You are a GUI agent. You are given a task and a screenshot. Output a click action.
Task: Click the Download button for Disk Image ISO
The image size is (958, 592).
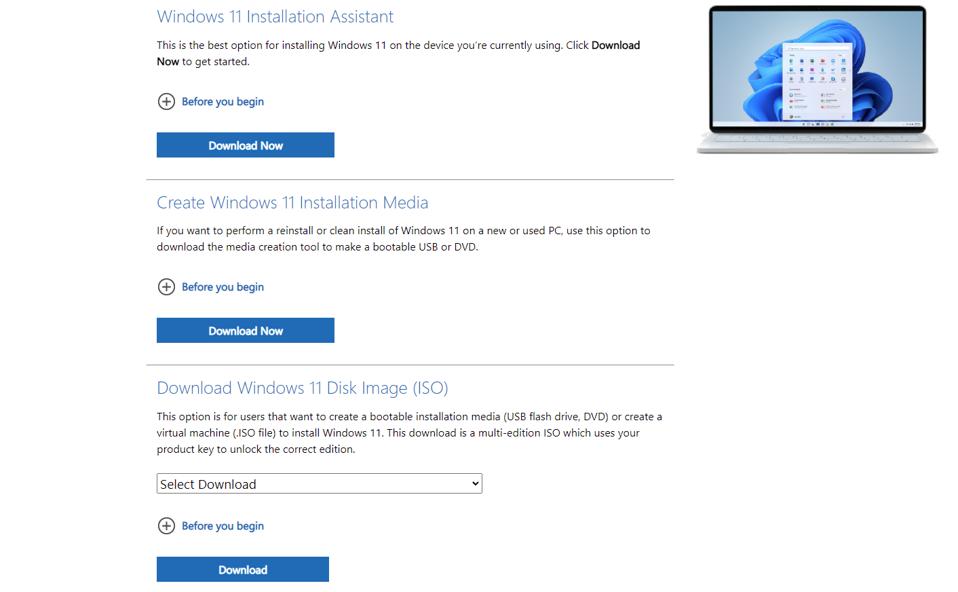pos(243,569)
